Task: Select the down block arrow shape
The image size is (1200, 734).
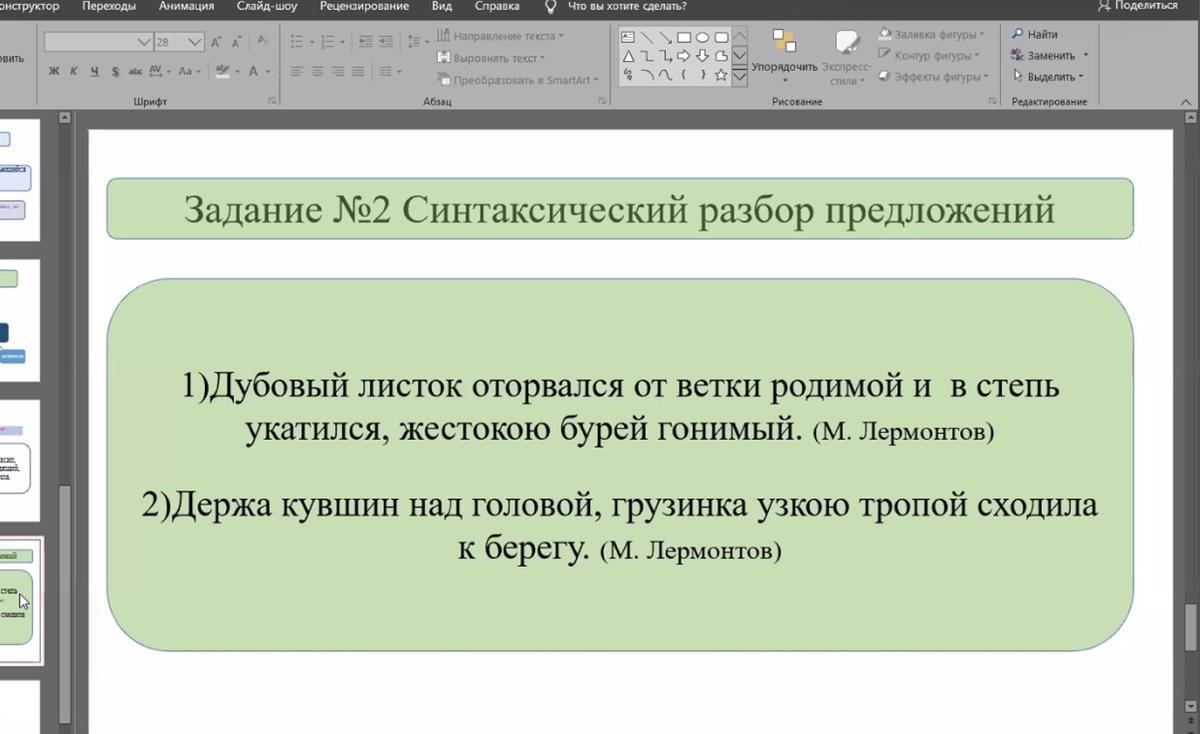Action: pos(702,56)
